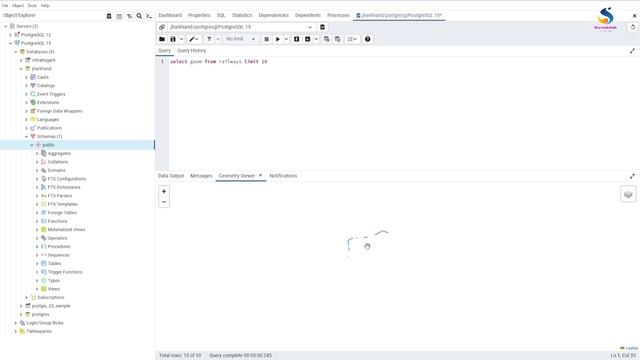Expand the chhatisgarh database node
This screenshot has width=640, height=360.
click(21, 60)
